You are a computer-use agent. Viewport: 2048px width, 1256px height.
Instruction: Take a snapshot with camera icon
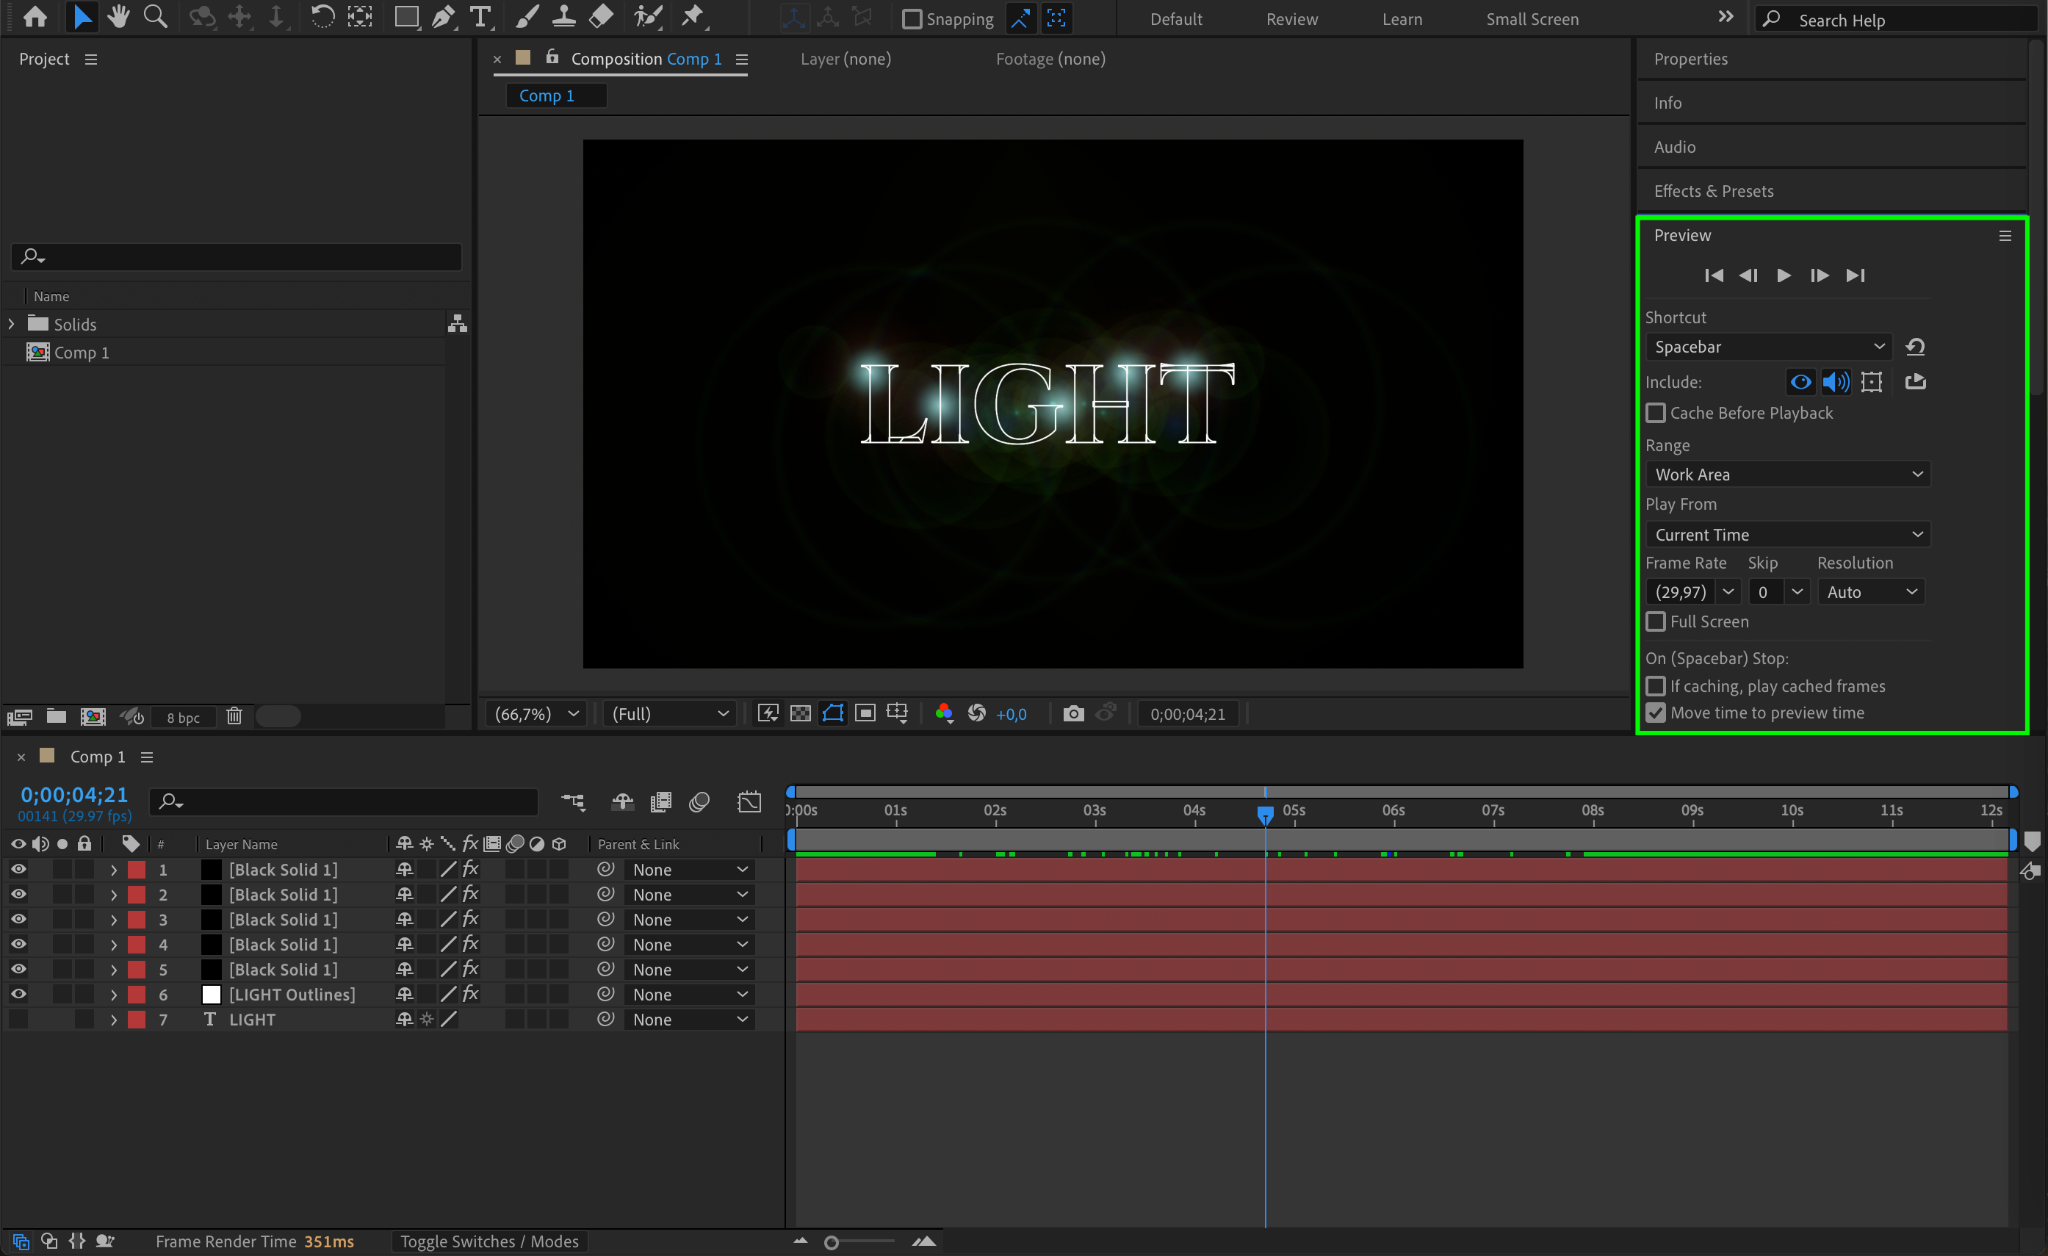tap(1073, 714)
